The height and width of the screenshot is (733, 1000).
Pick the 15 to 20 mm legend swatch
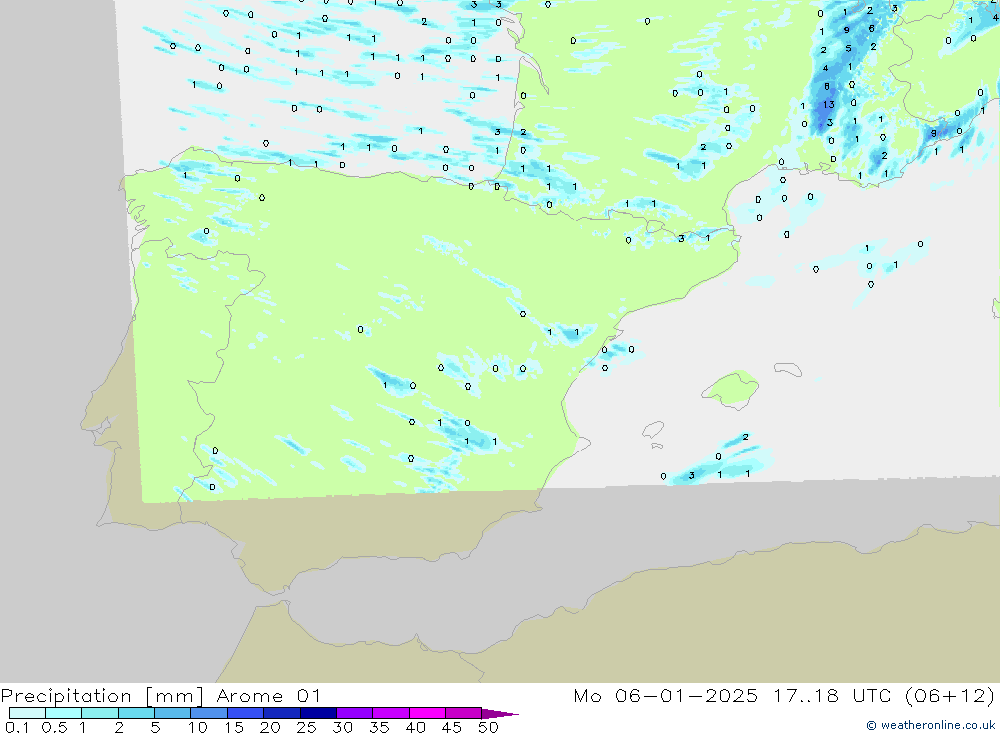pos(246,713)
